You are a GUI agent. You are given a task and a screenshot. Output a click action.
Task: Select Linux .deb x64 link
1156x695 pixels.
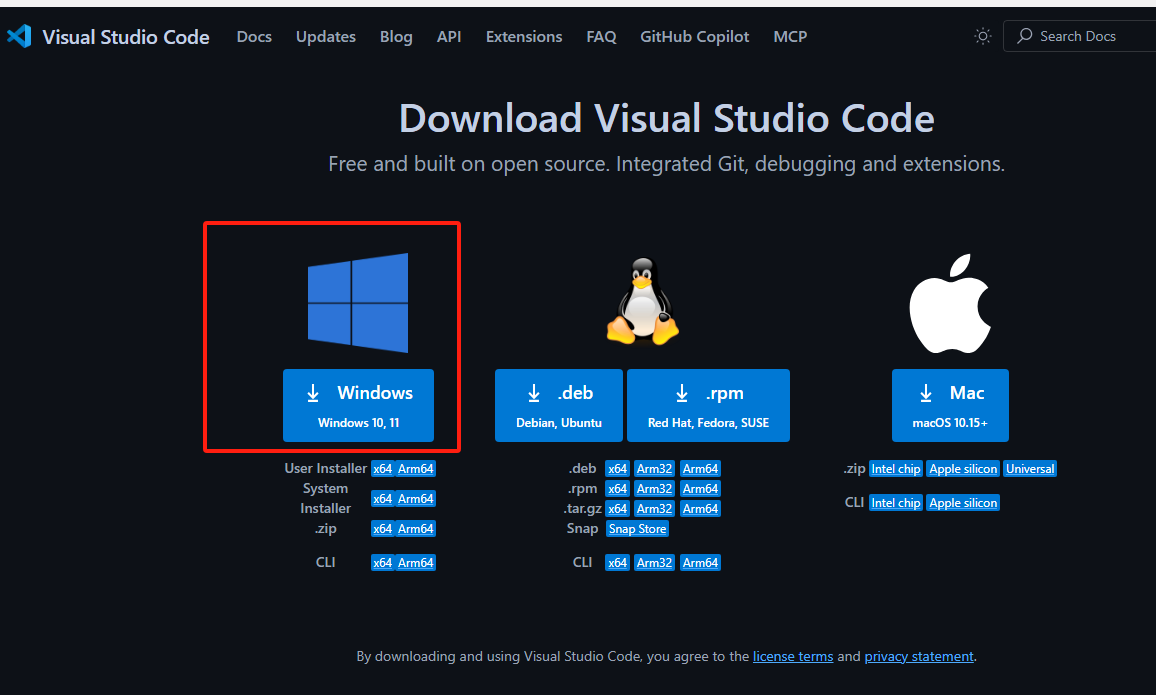coord(617,469)
